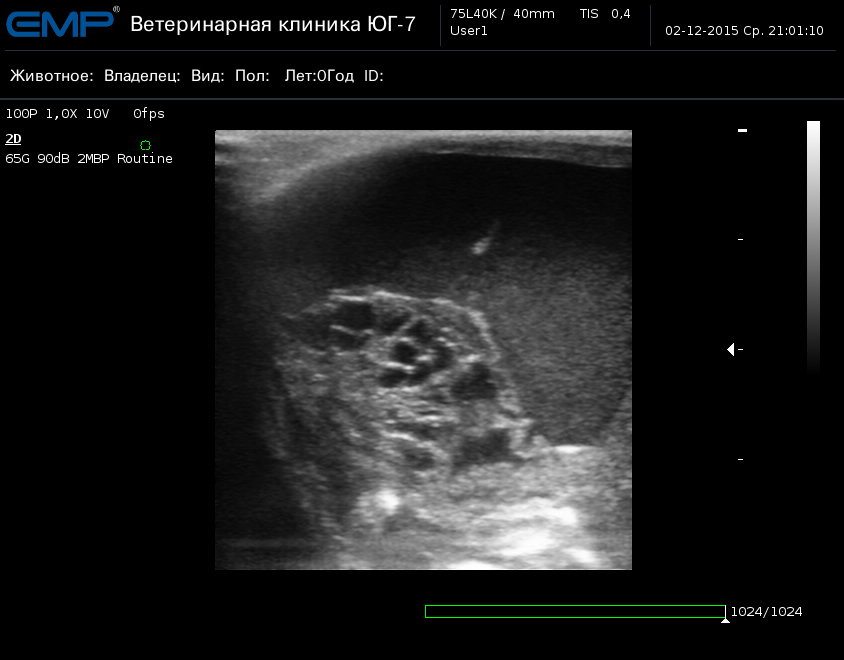Click the EMP logo in the header
The width and height of the screenshot is (844, 660).
[x=61, y=22]
